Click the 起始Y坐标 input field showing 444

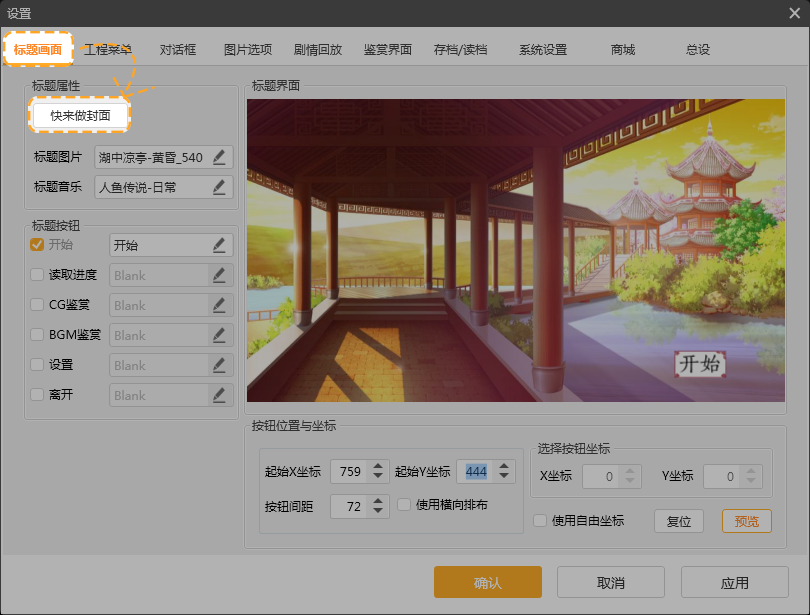click(x=474, y=472)
